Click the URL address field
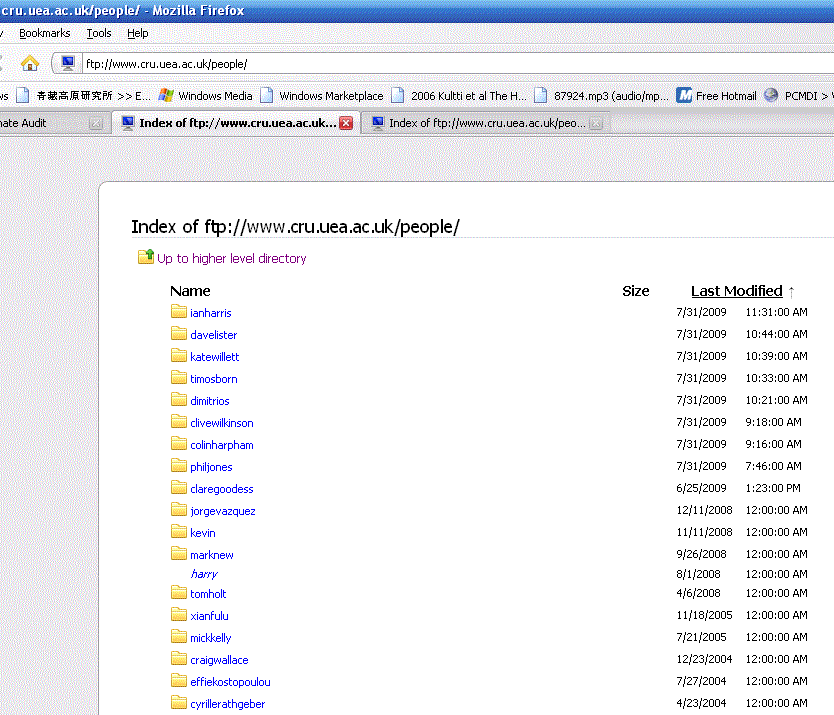Screen dimensions: 834x715 click(x=450, y=64)
